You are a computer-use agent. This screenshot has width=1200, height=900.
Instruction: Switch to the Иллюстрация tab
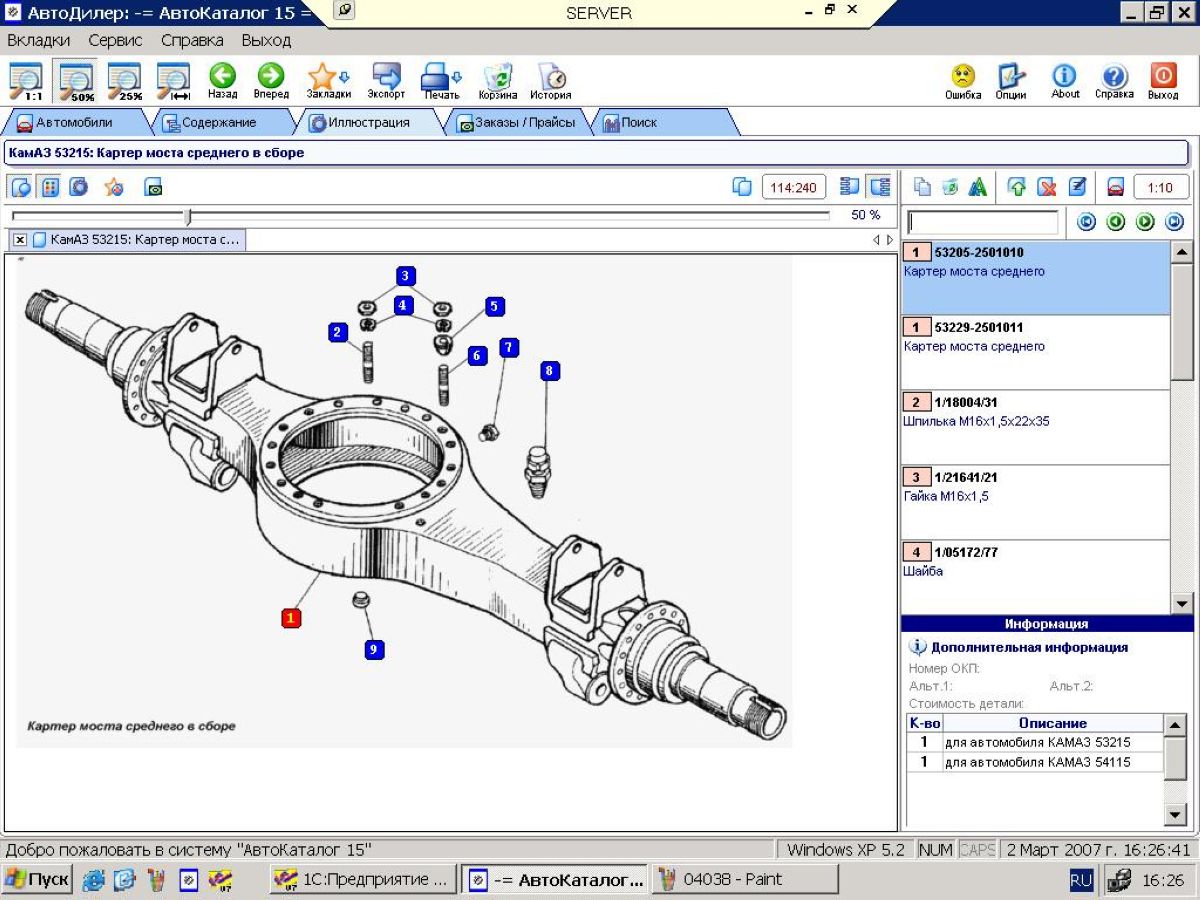(x=367, y=123)
